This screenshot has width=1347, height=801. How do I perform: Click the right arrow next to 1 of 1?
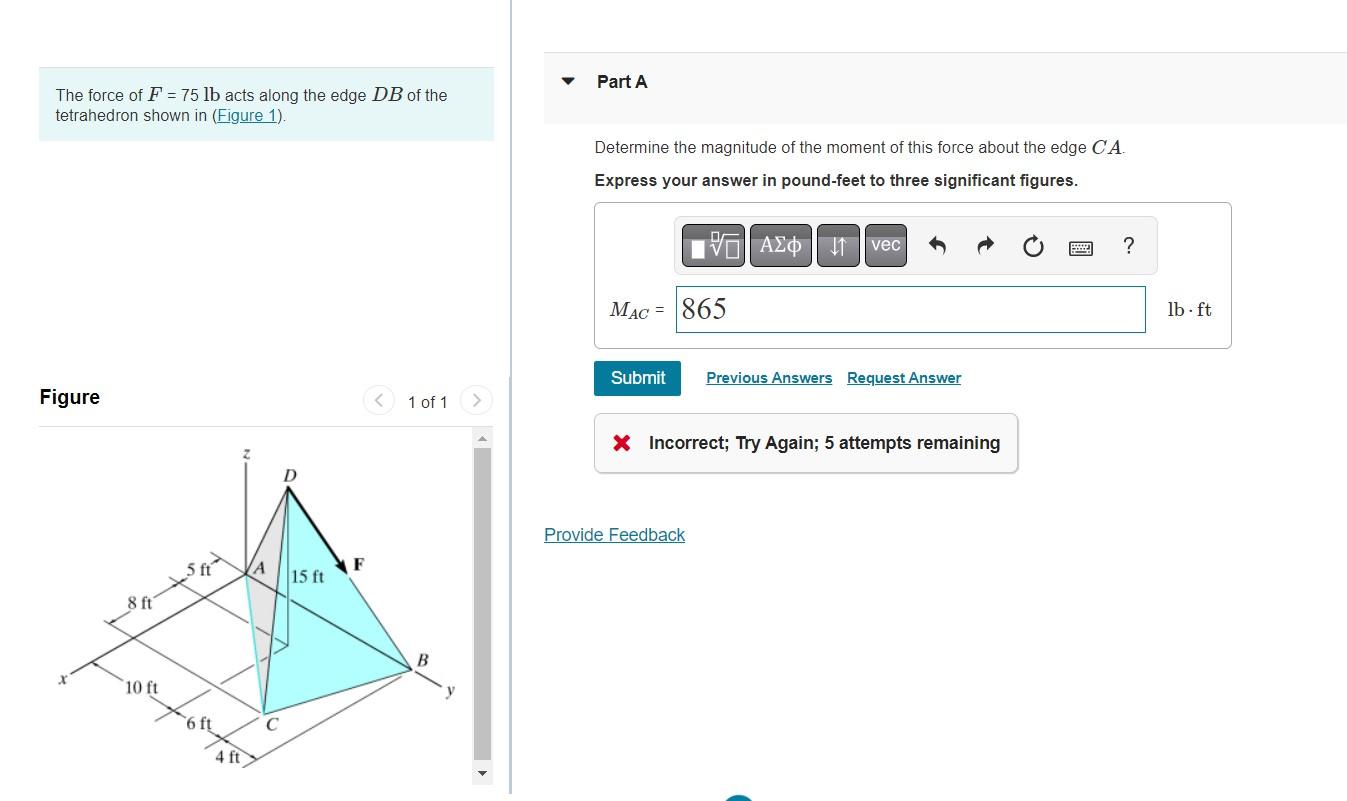tap(477, 400)
